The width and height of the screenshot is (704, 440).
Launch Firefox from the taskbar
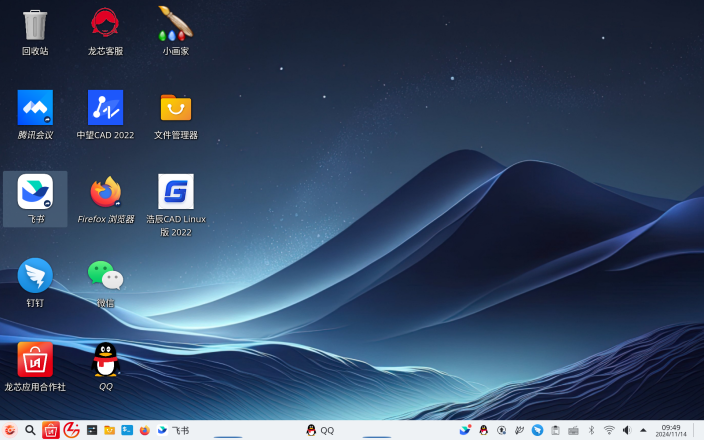(145, 431)
